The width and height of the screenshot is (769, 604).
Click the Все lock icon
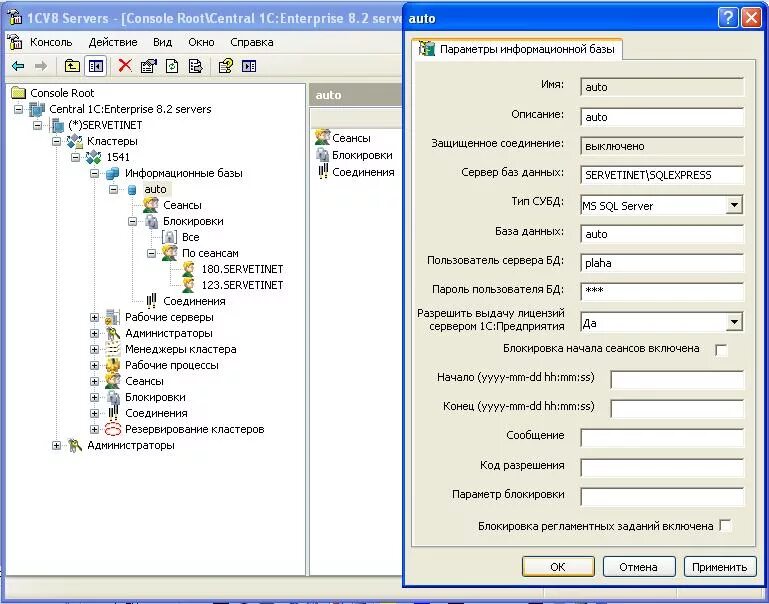click(x=169, y=237)
